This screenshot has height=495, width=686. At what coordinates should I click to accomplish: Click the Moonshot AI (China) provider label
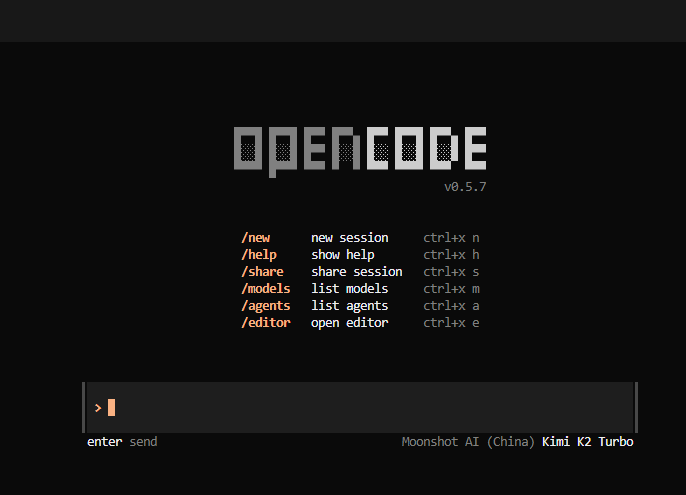click(x=468, y=442)
